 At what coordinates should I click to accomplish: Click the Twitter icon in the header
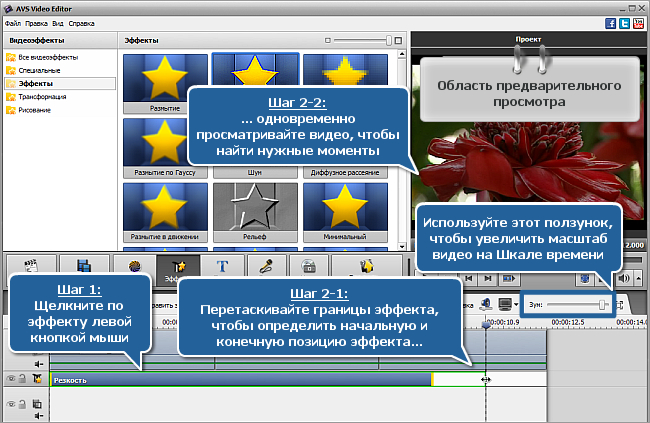[624, 23]
